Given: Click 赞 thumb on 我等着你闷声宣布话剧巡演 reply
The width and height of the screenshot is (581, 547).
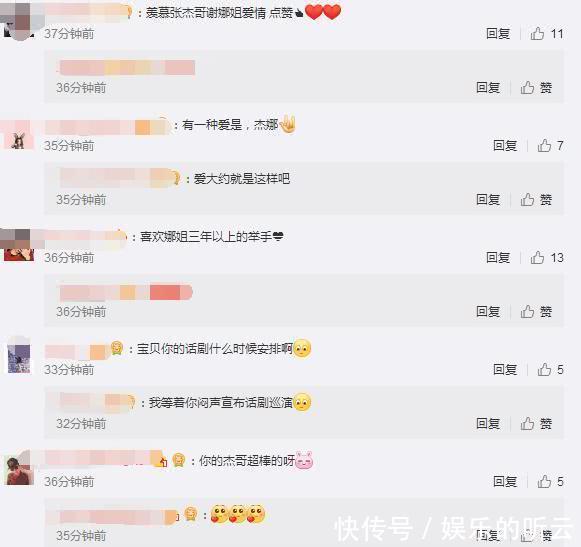Looking at the screenshot, I should click(x=536, y=424).
